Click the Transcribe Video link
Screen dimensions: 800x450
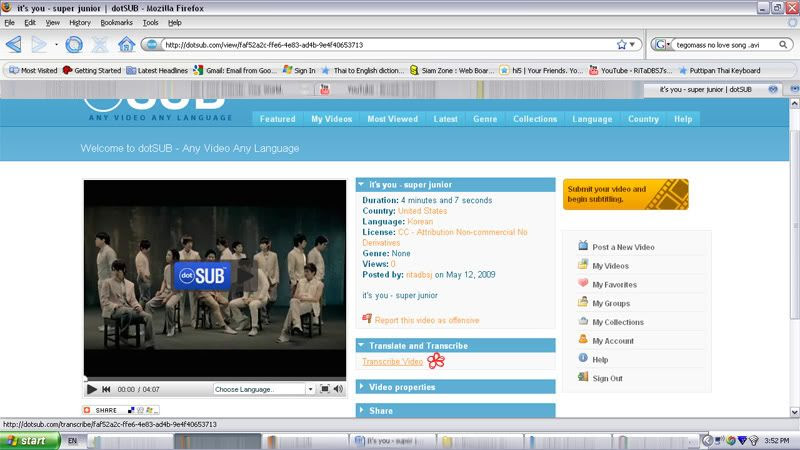pyautogui.click(x=392, y=361)
